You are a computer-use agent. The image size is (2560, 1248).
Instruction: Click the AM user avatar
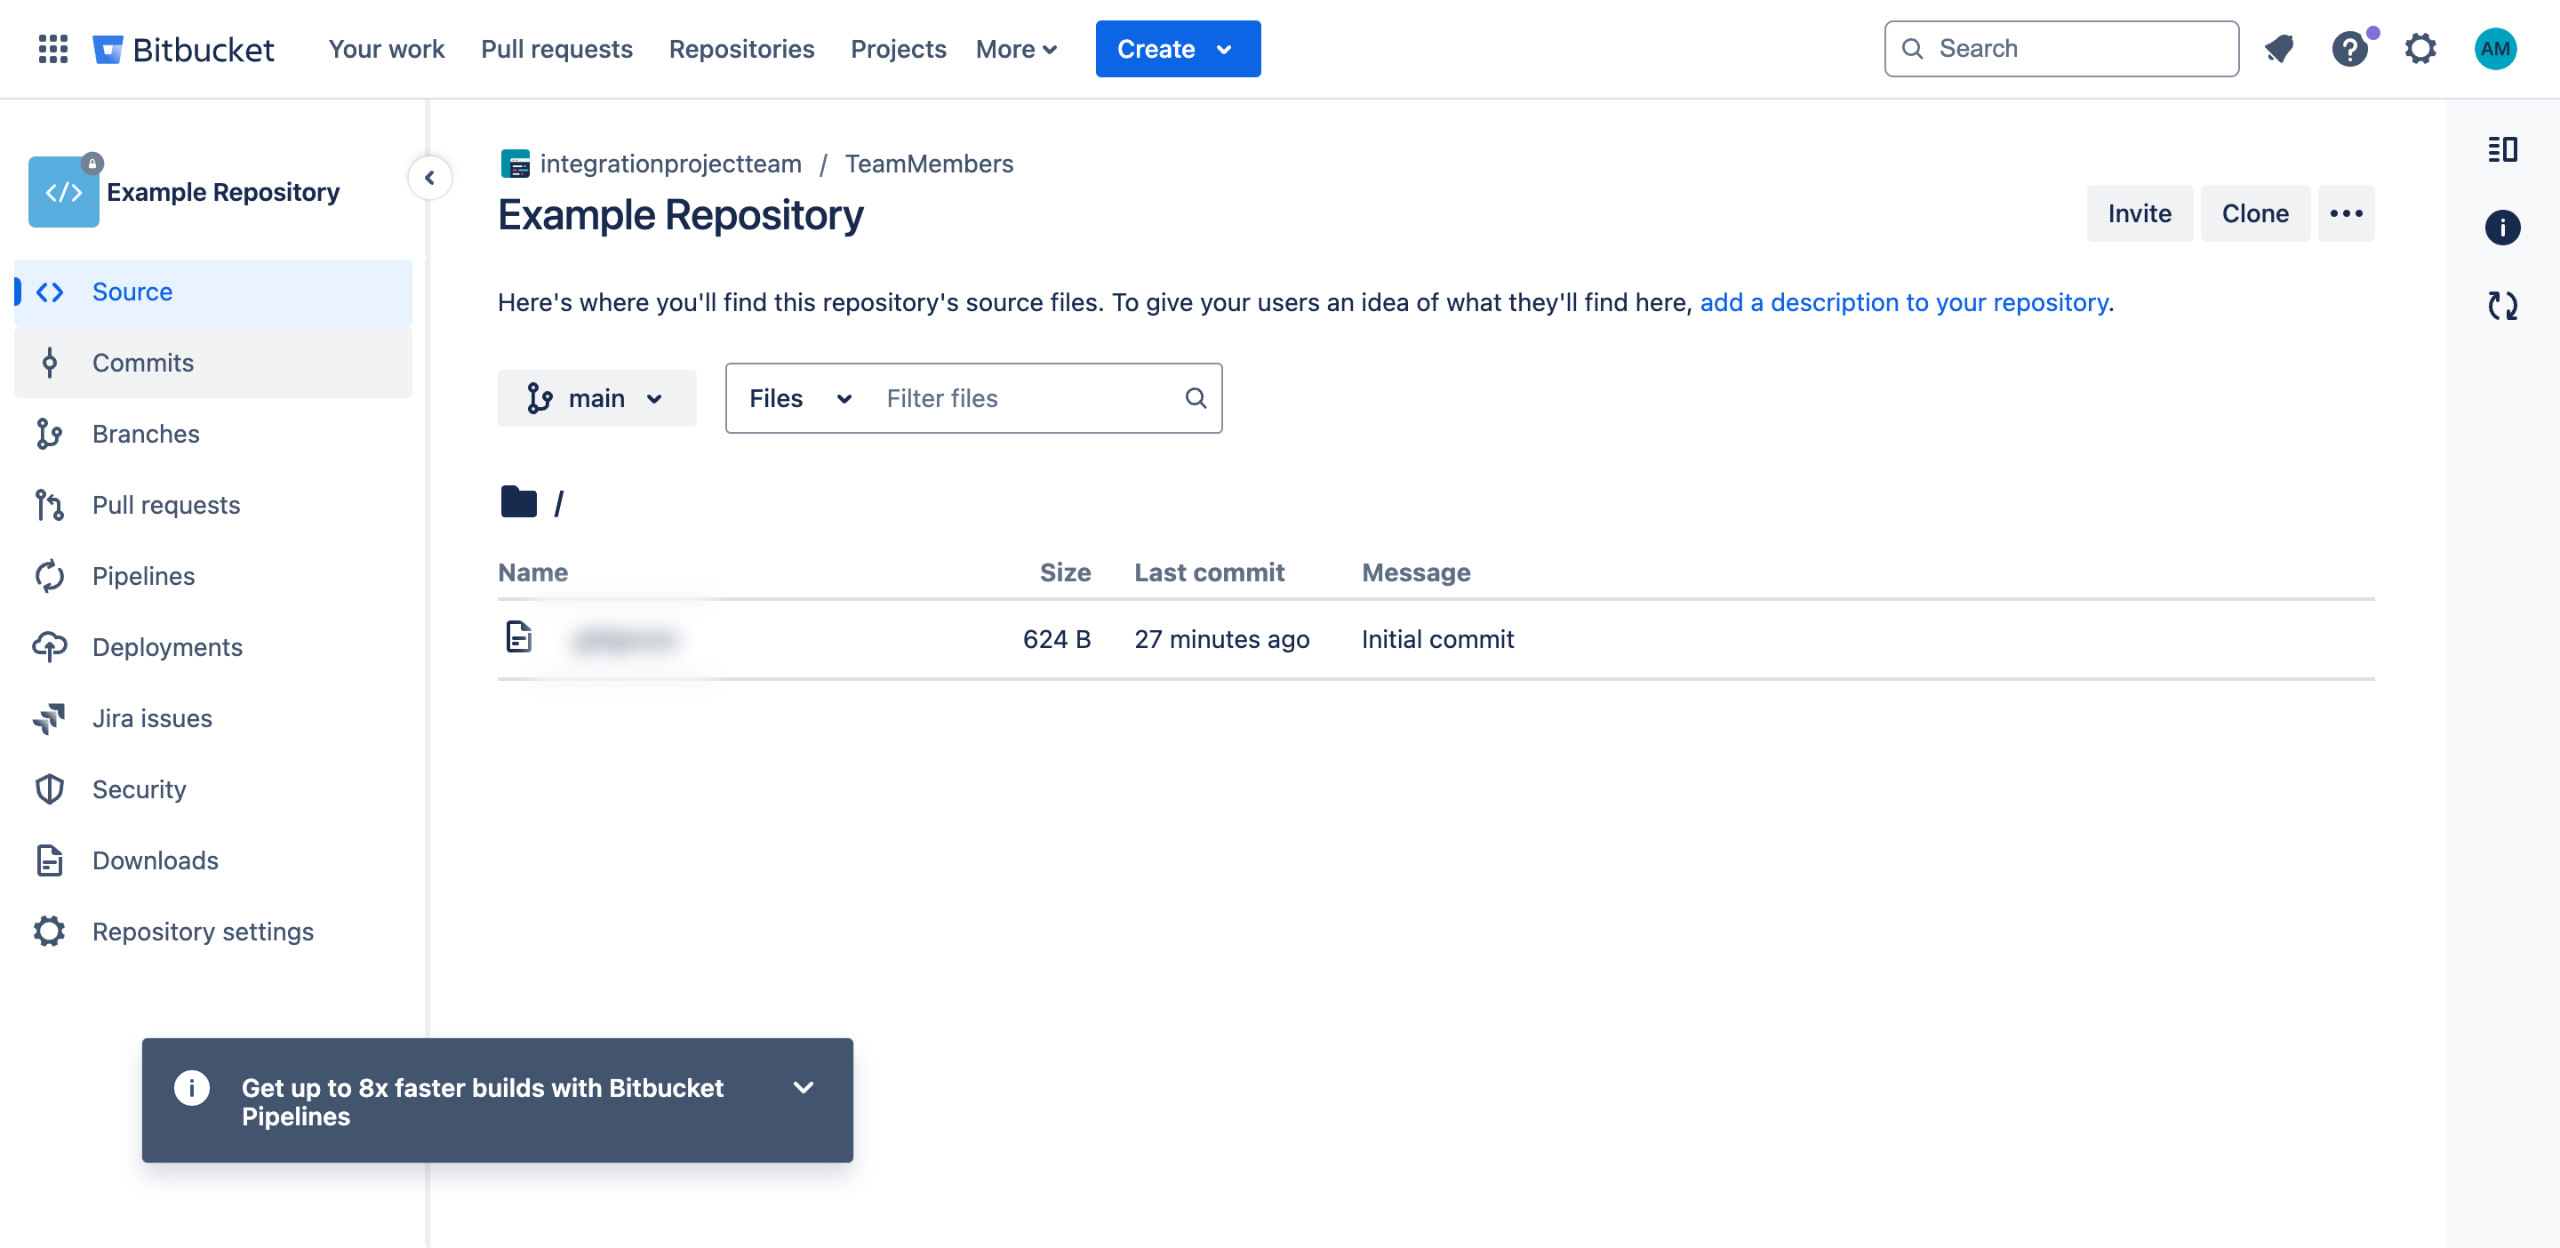pos(2495,49)
